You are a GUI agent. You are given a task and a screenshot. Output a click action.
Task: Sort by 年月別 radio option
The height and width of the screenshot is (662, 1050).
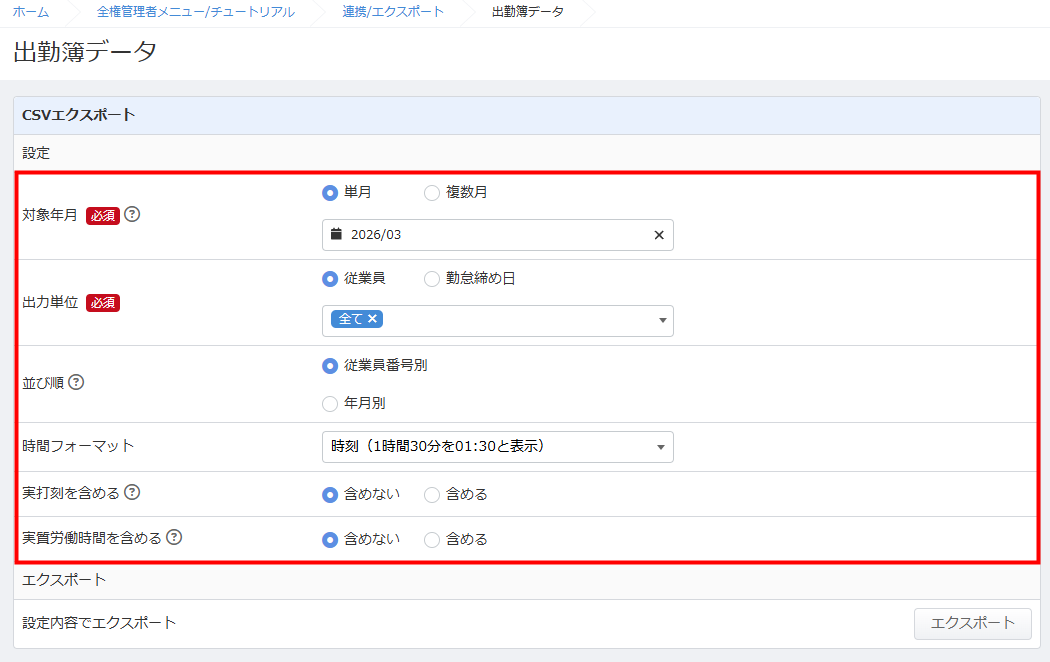click(329, 404)
